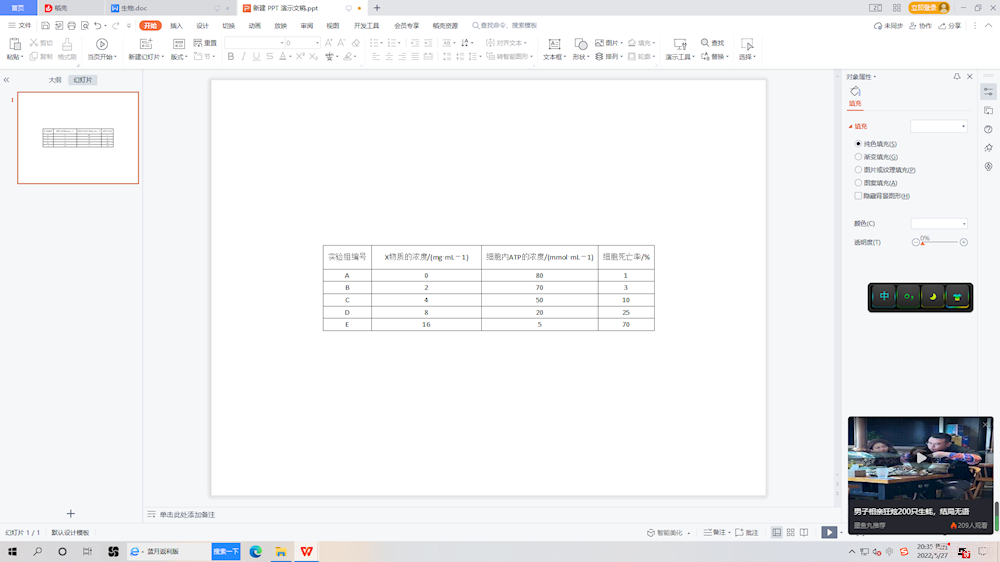
Task: Open the File (文件) menu
Action: 20,26
